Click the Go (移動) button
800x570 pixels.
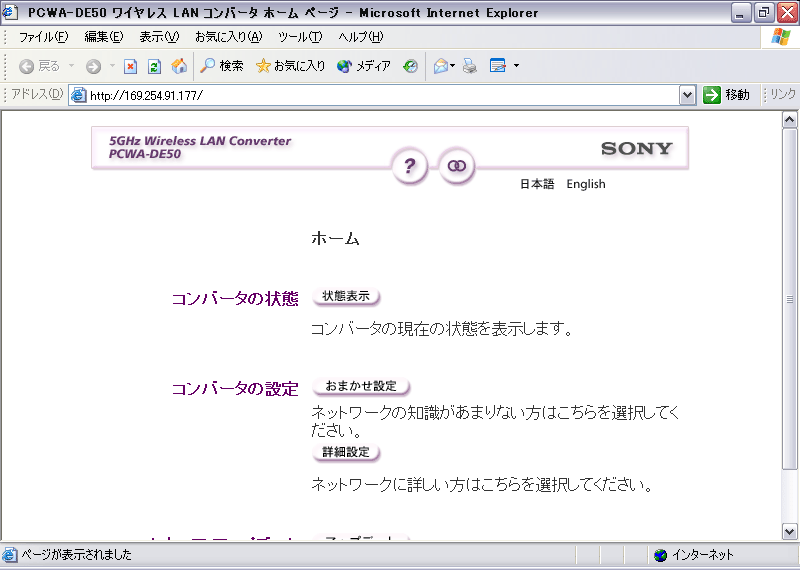click(726, 95)
